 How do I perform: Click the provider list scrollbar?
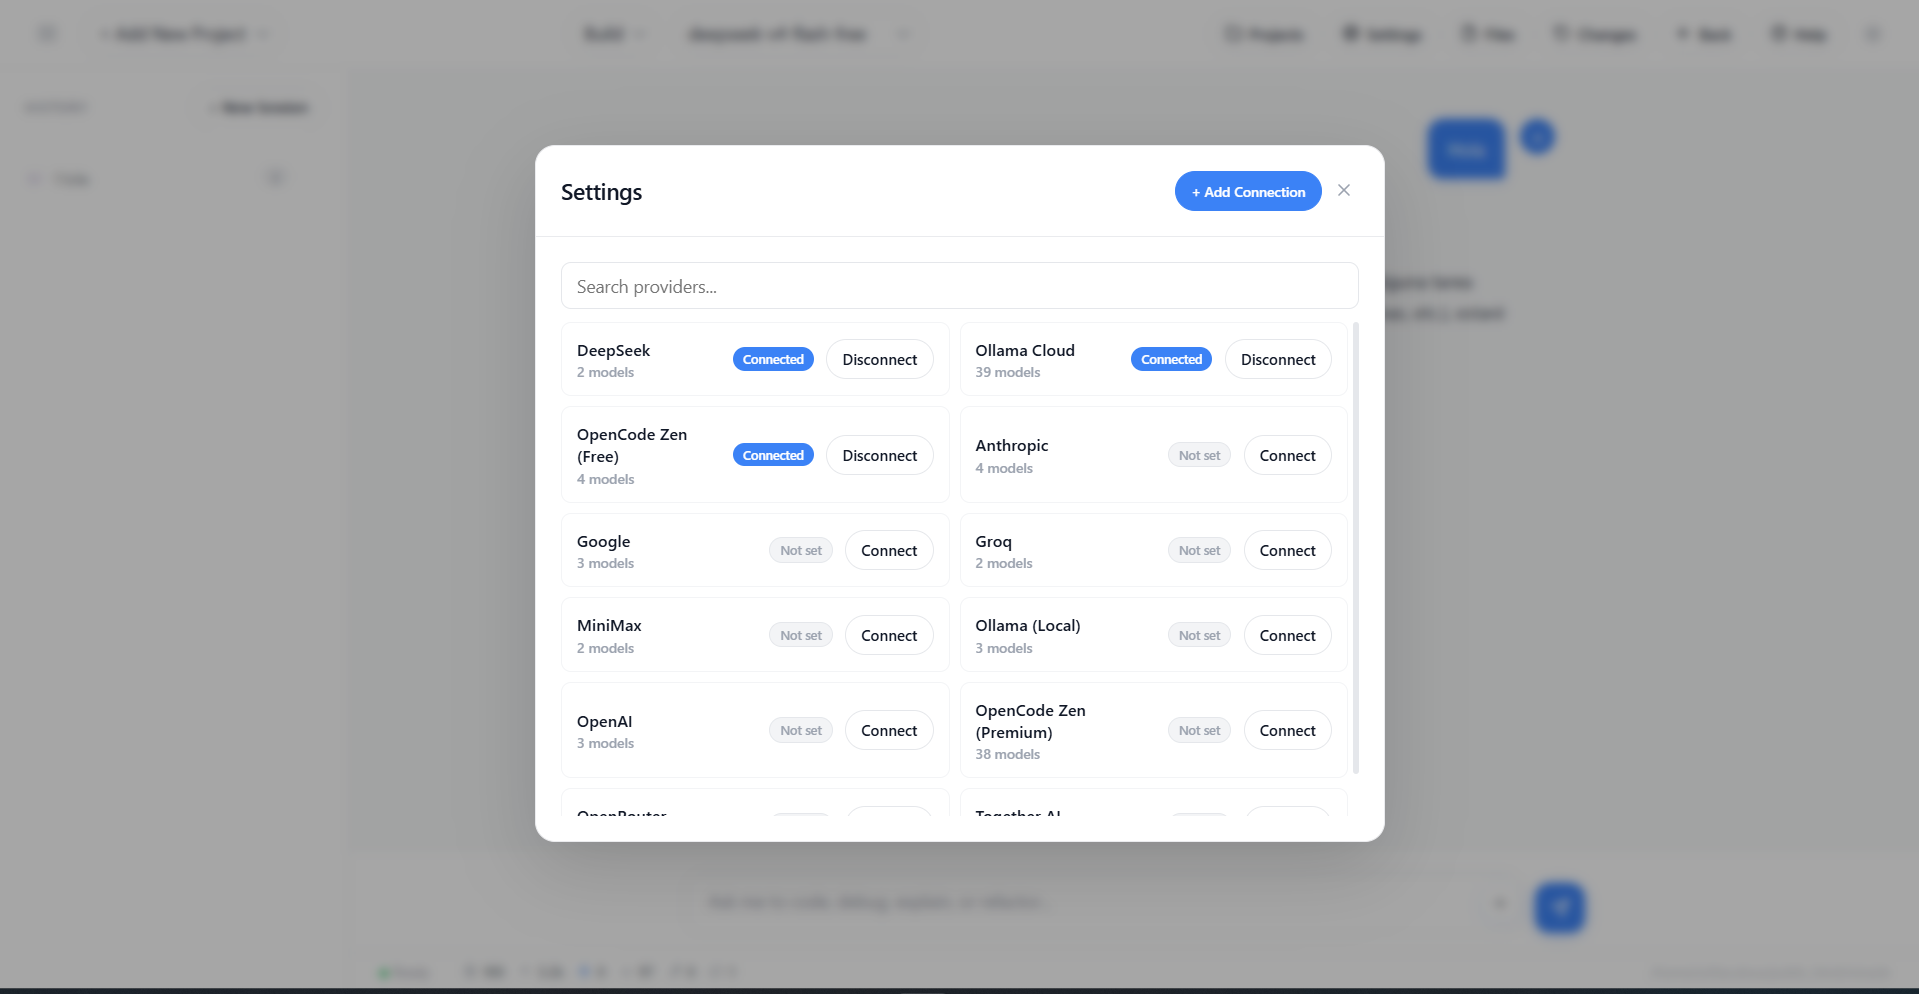point(1356,548)
